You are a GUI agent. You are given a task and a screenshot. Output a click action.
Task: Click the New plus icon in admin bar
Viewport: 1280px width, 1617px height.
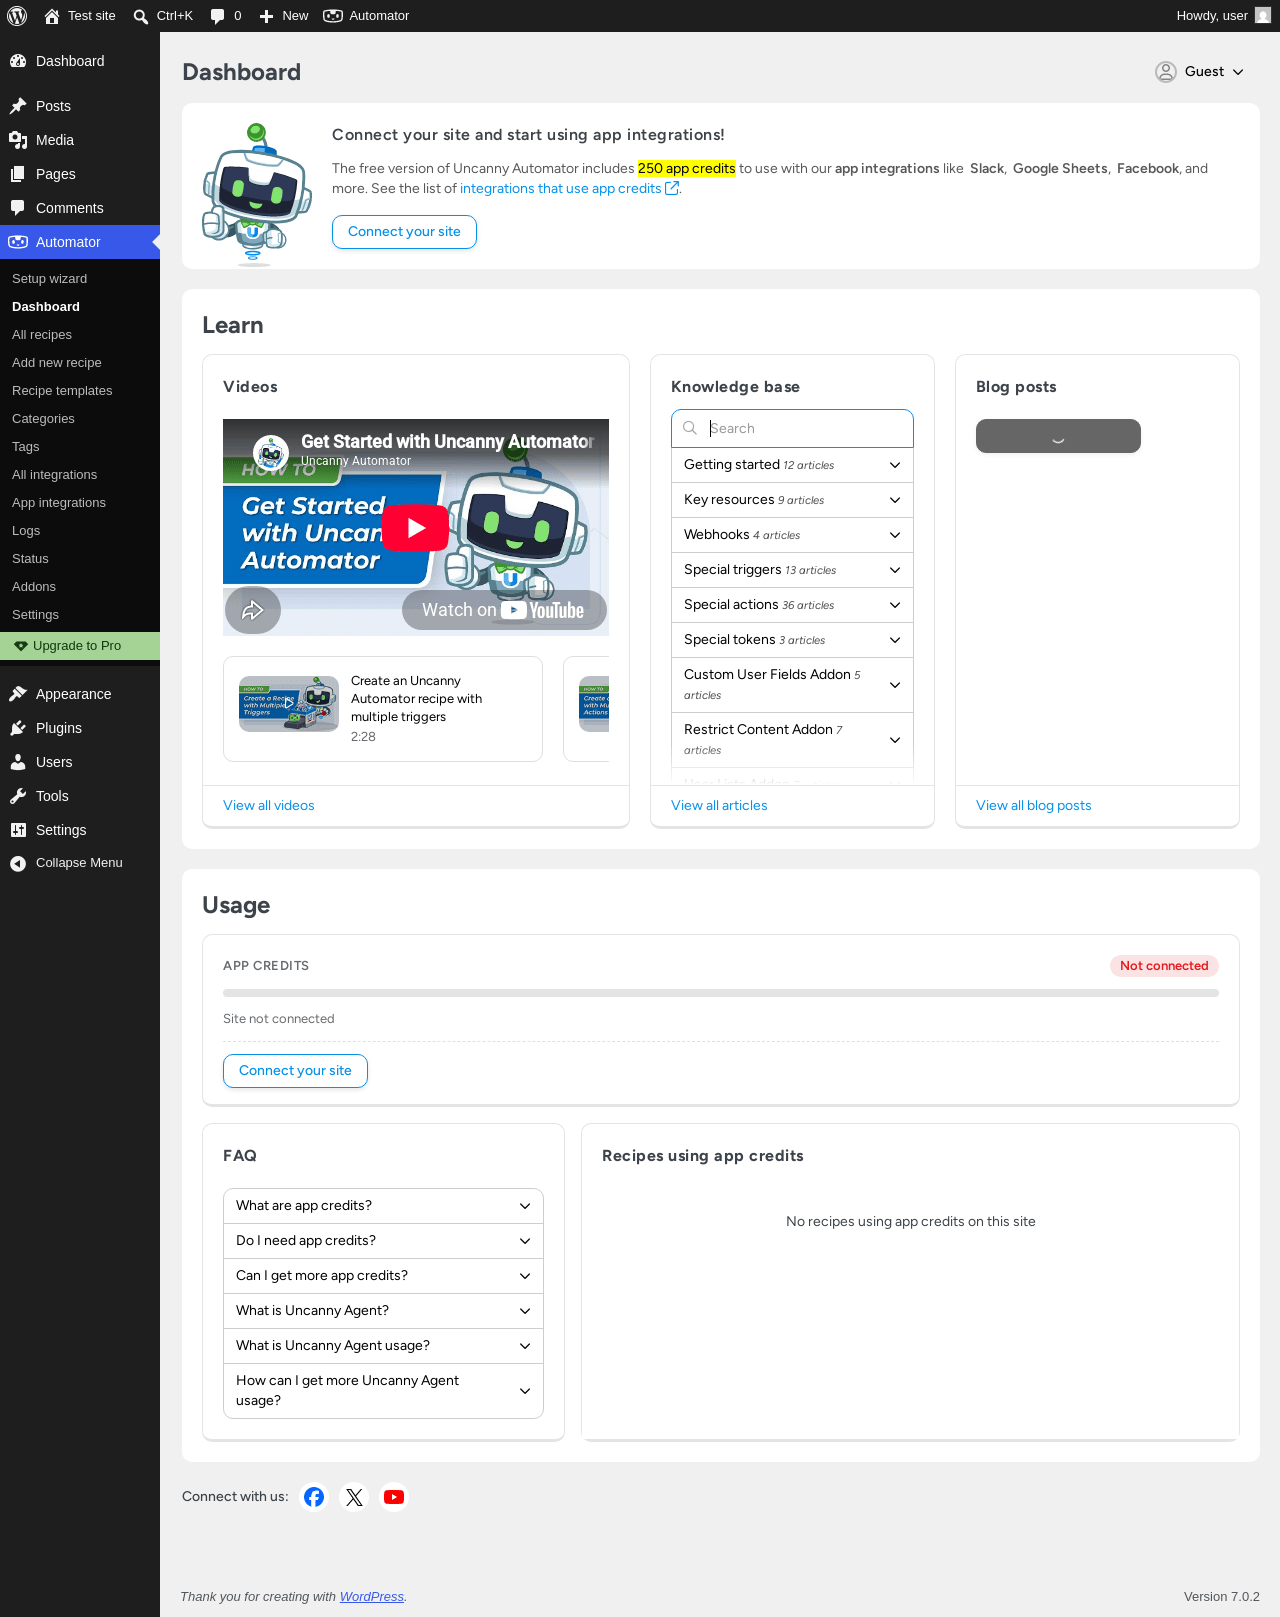click(x=266, y=16)
